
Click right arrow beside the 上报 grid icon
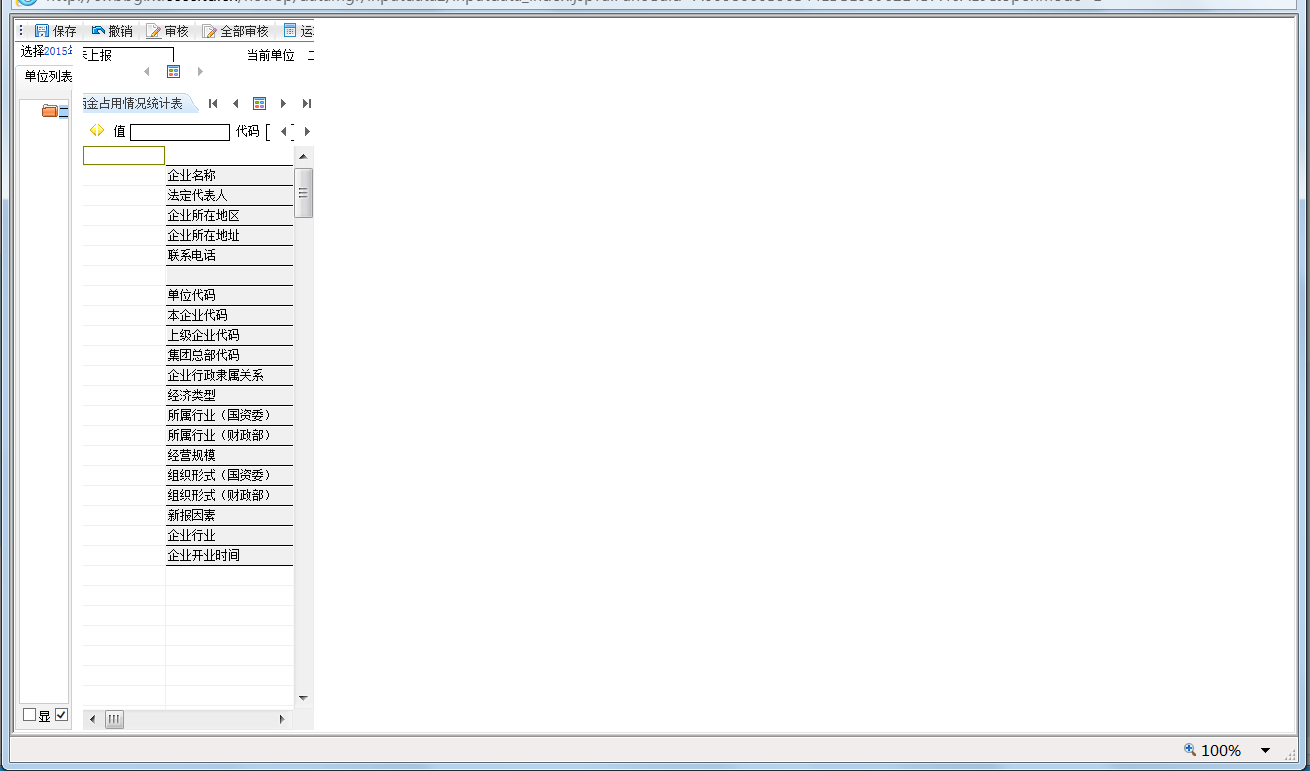click(x=200, y=71)
